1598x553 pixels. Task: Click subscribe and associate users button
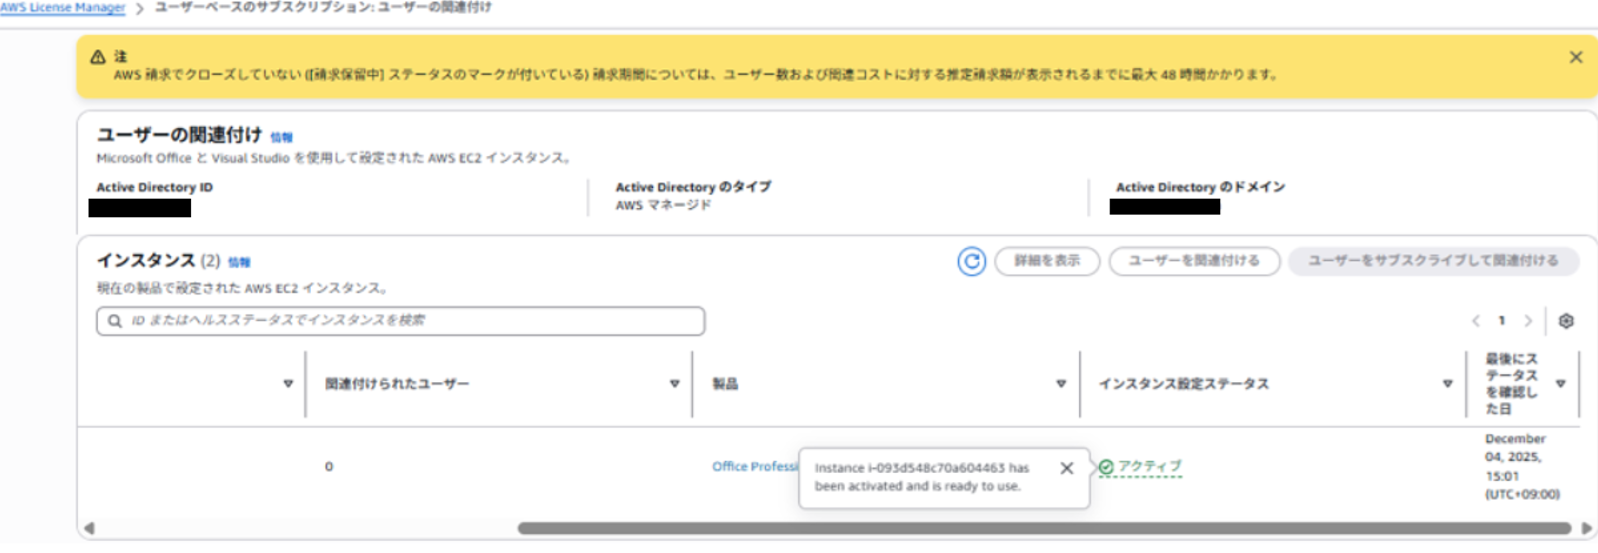[x=1433, y=261]
